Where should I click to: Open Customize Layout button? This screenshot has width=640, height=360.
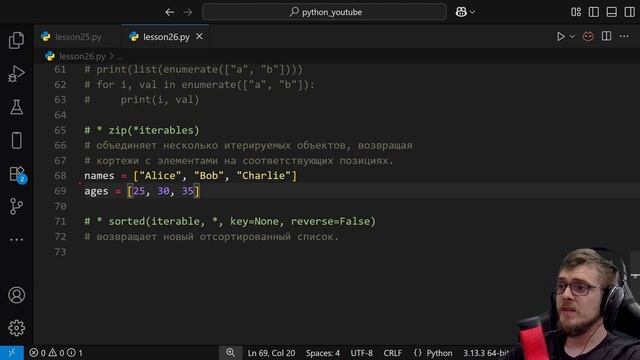576,12
